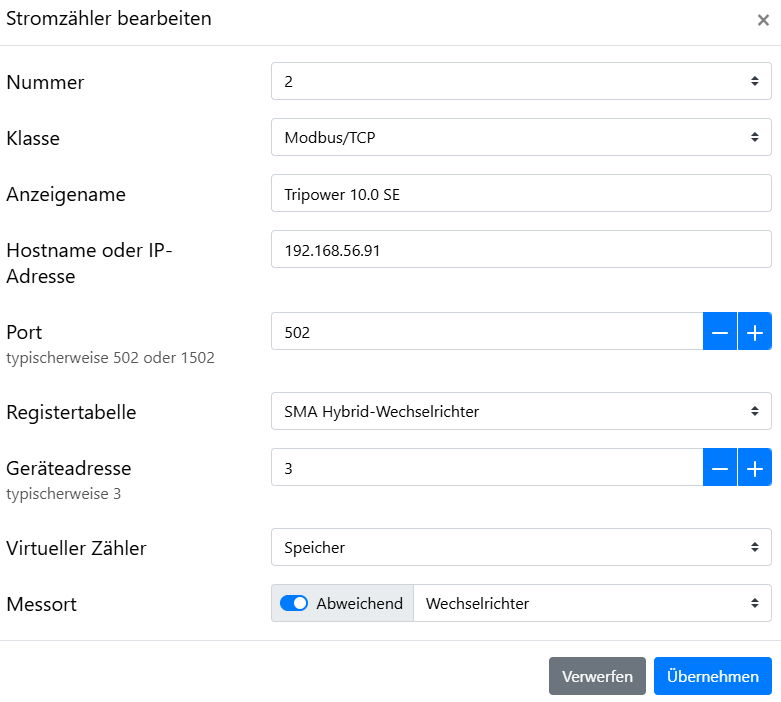781x702 pixels.
Task: Toggle the Messort Abweichend switch
Action: [294, 603]
